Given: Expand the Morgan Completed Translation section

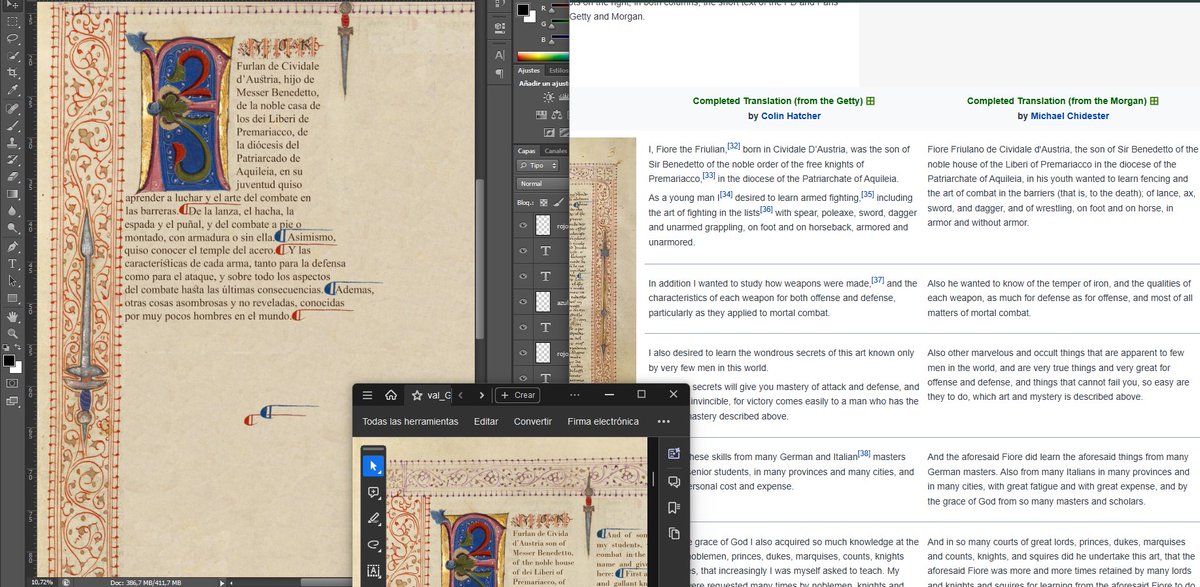Looking at the screenshot, I should [x=1153, y=101].
